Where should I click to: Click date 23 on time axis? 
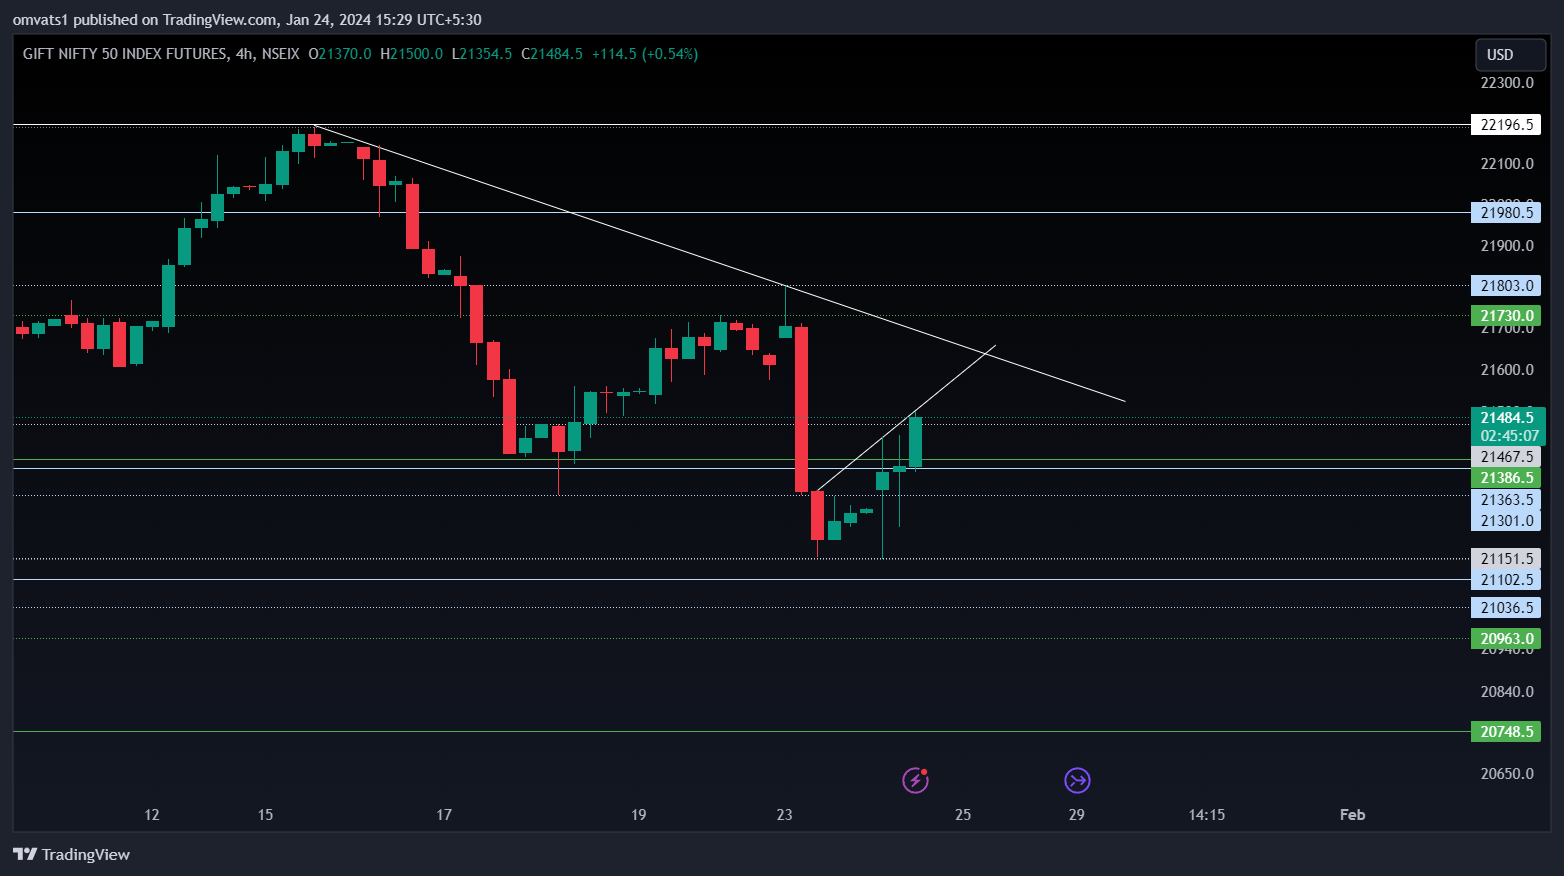(x=784, y=815)
